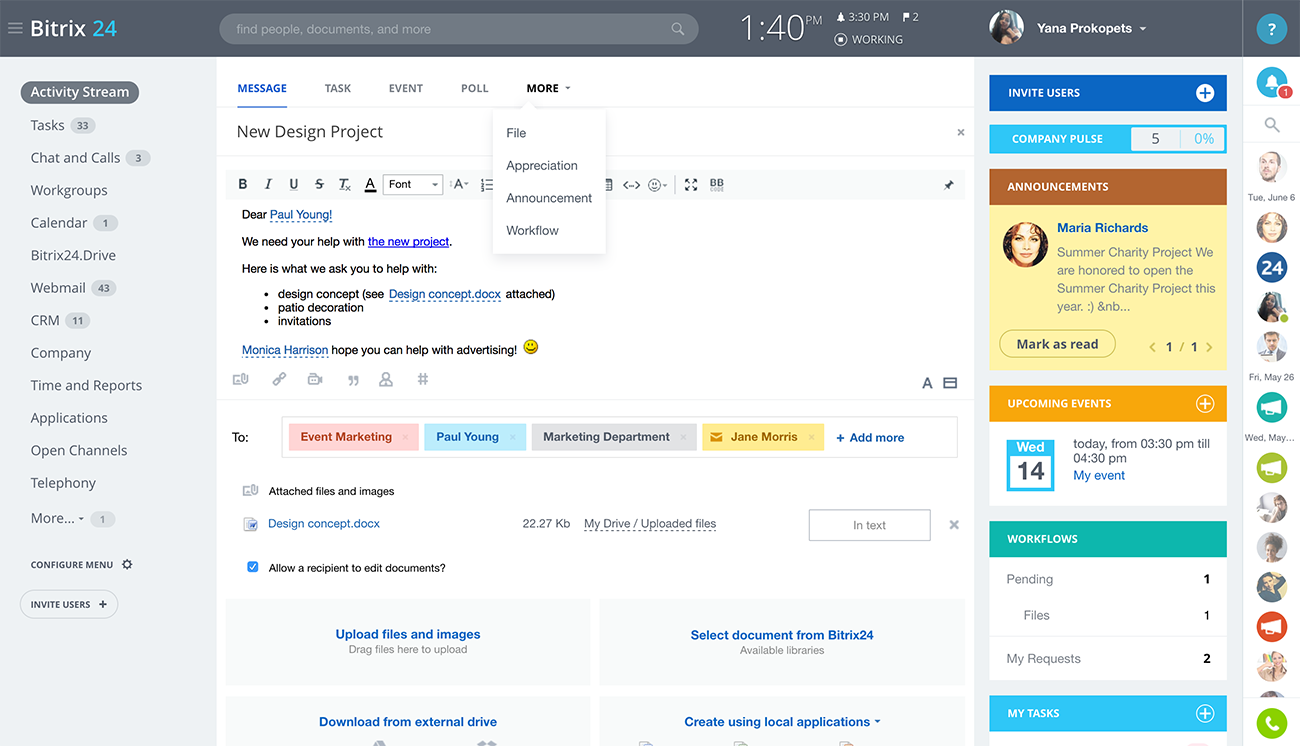Open the Font dropdown
1300x746 pixels.
point(414,185)
